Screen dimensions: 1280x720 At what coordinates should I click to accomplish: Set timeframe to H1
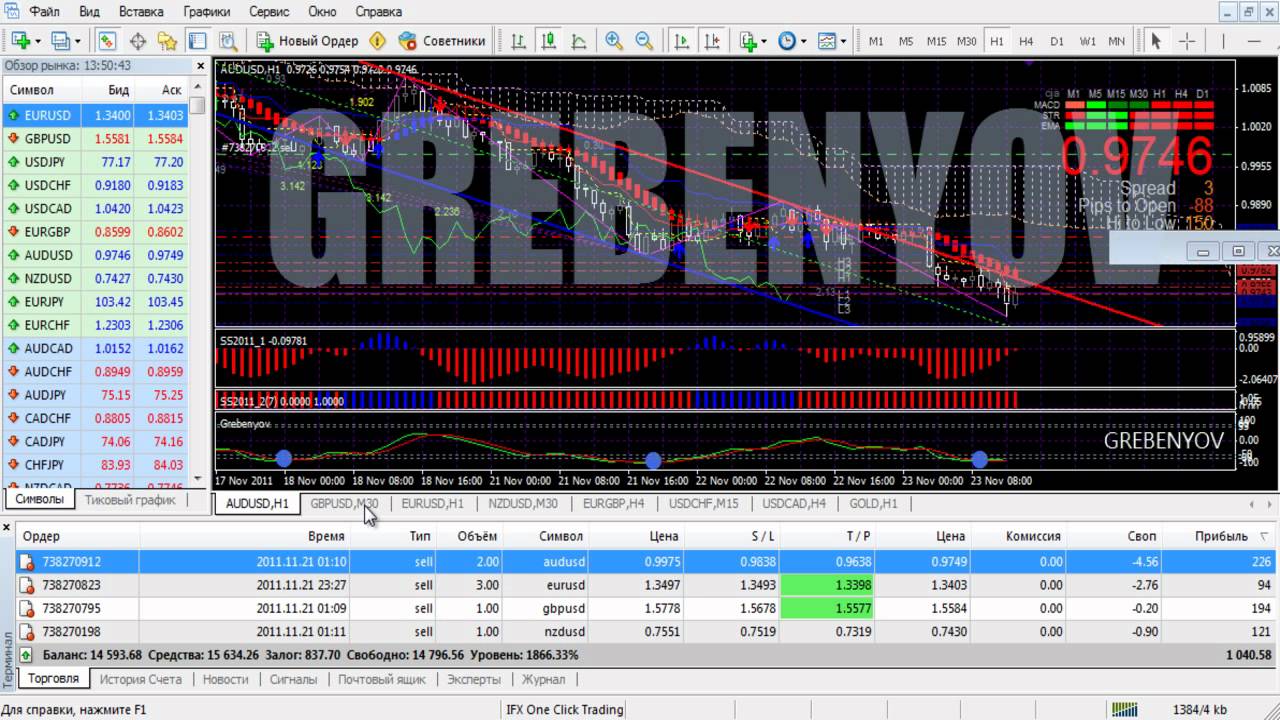996,41
